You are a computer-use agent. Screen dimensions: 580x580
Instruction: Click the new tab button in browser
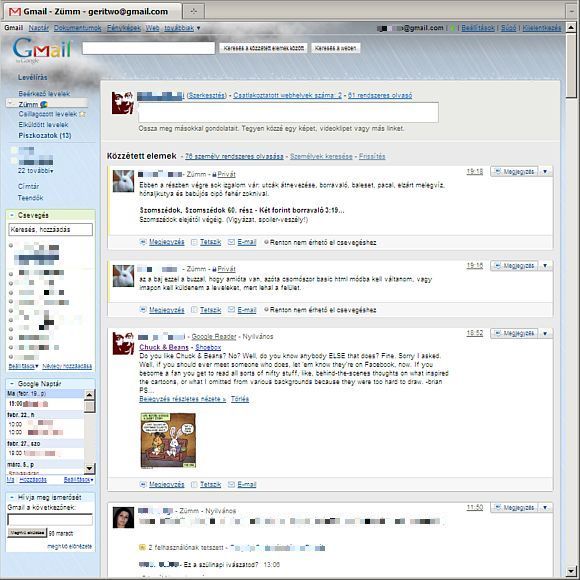[193, 11]
